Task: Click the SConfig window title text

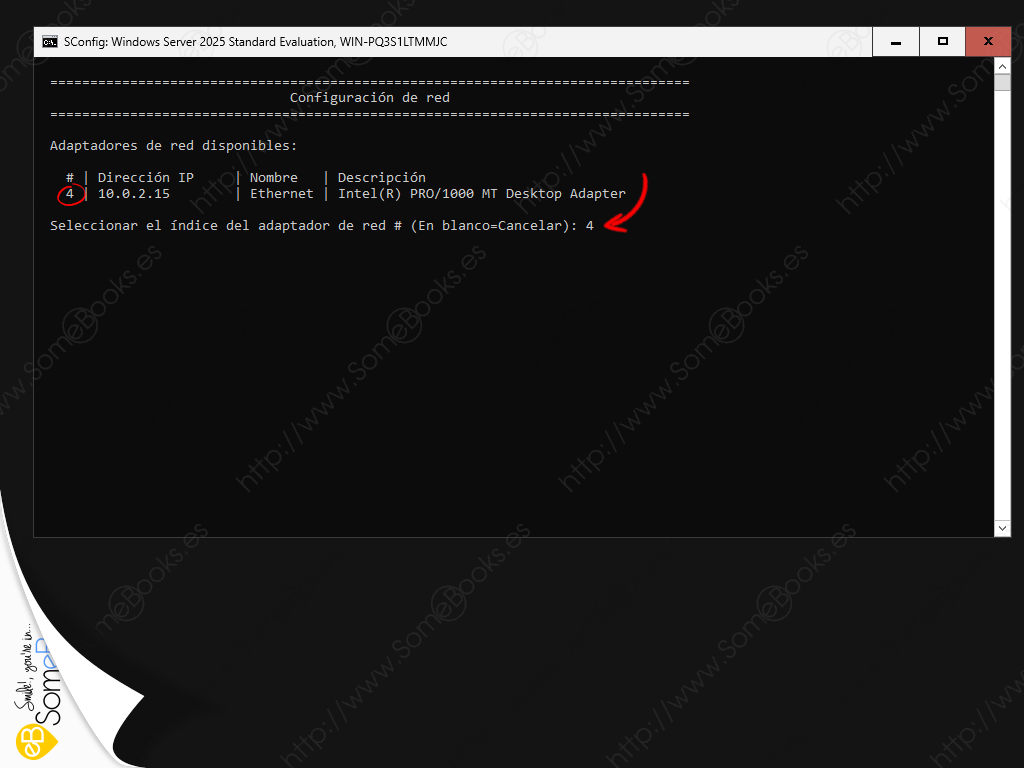Action: (255, 42)
